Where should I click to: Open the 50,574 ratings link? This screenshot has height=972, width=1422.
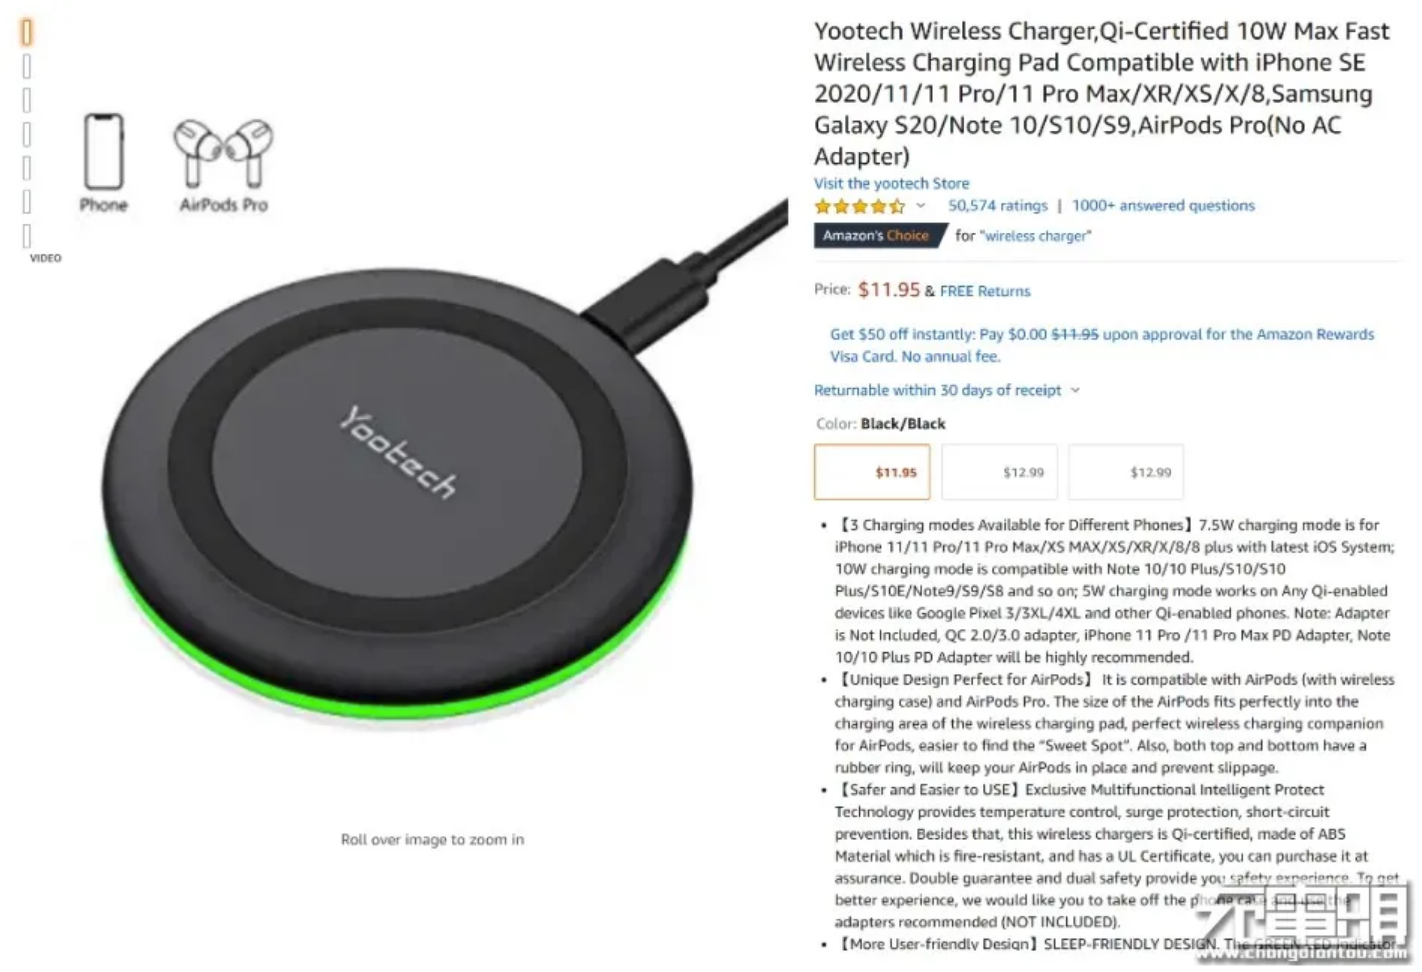(x=998, y=205)
